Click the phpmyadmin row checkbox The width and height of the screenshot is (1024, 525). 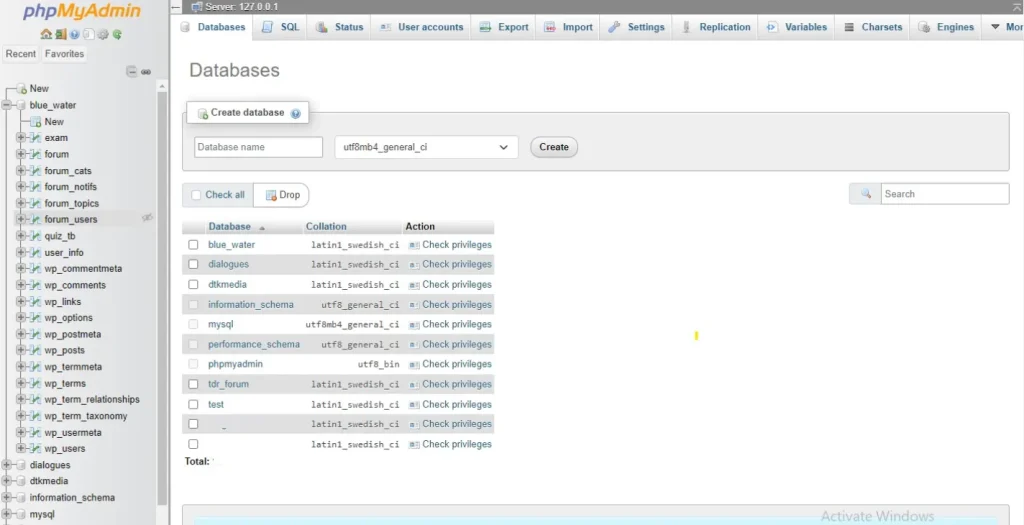(193, 364)
